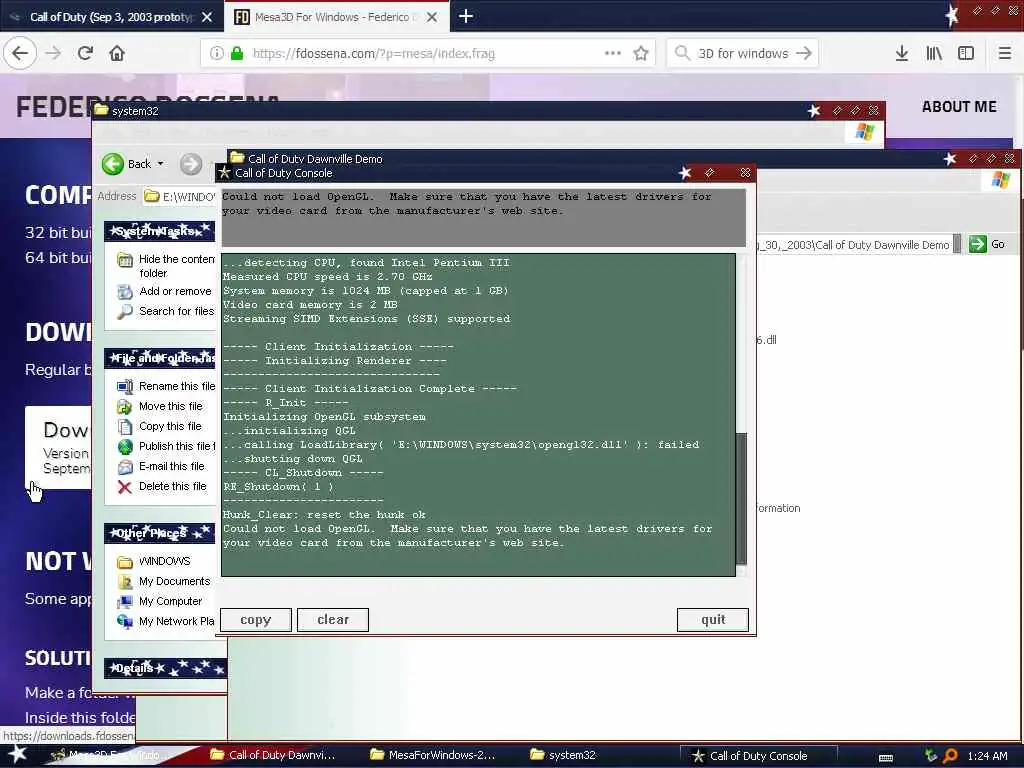Submit search with the arrow in search box

pos(804,54)
